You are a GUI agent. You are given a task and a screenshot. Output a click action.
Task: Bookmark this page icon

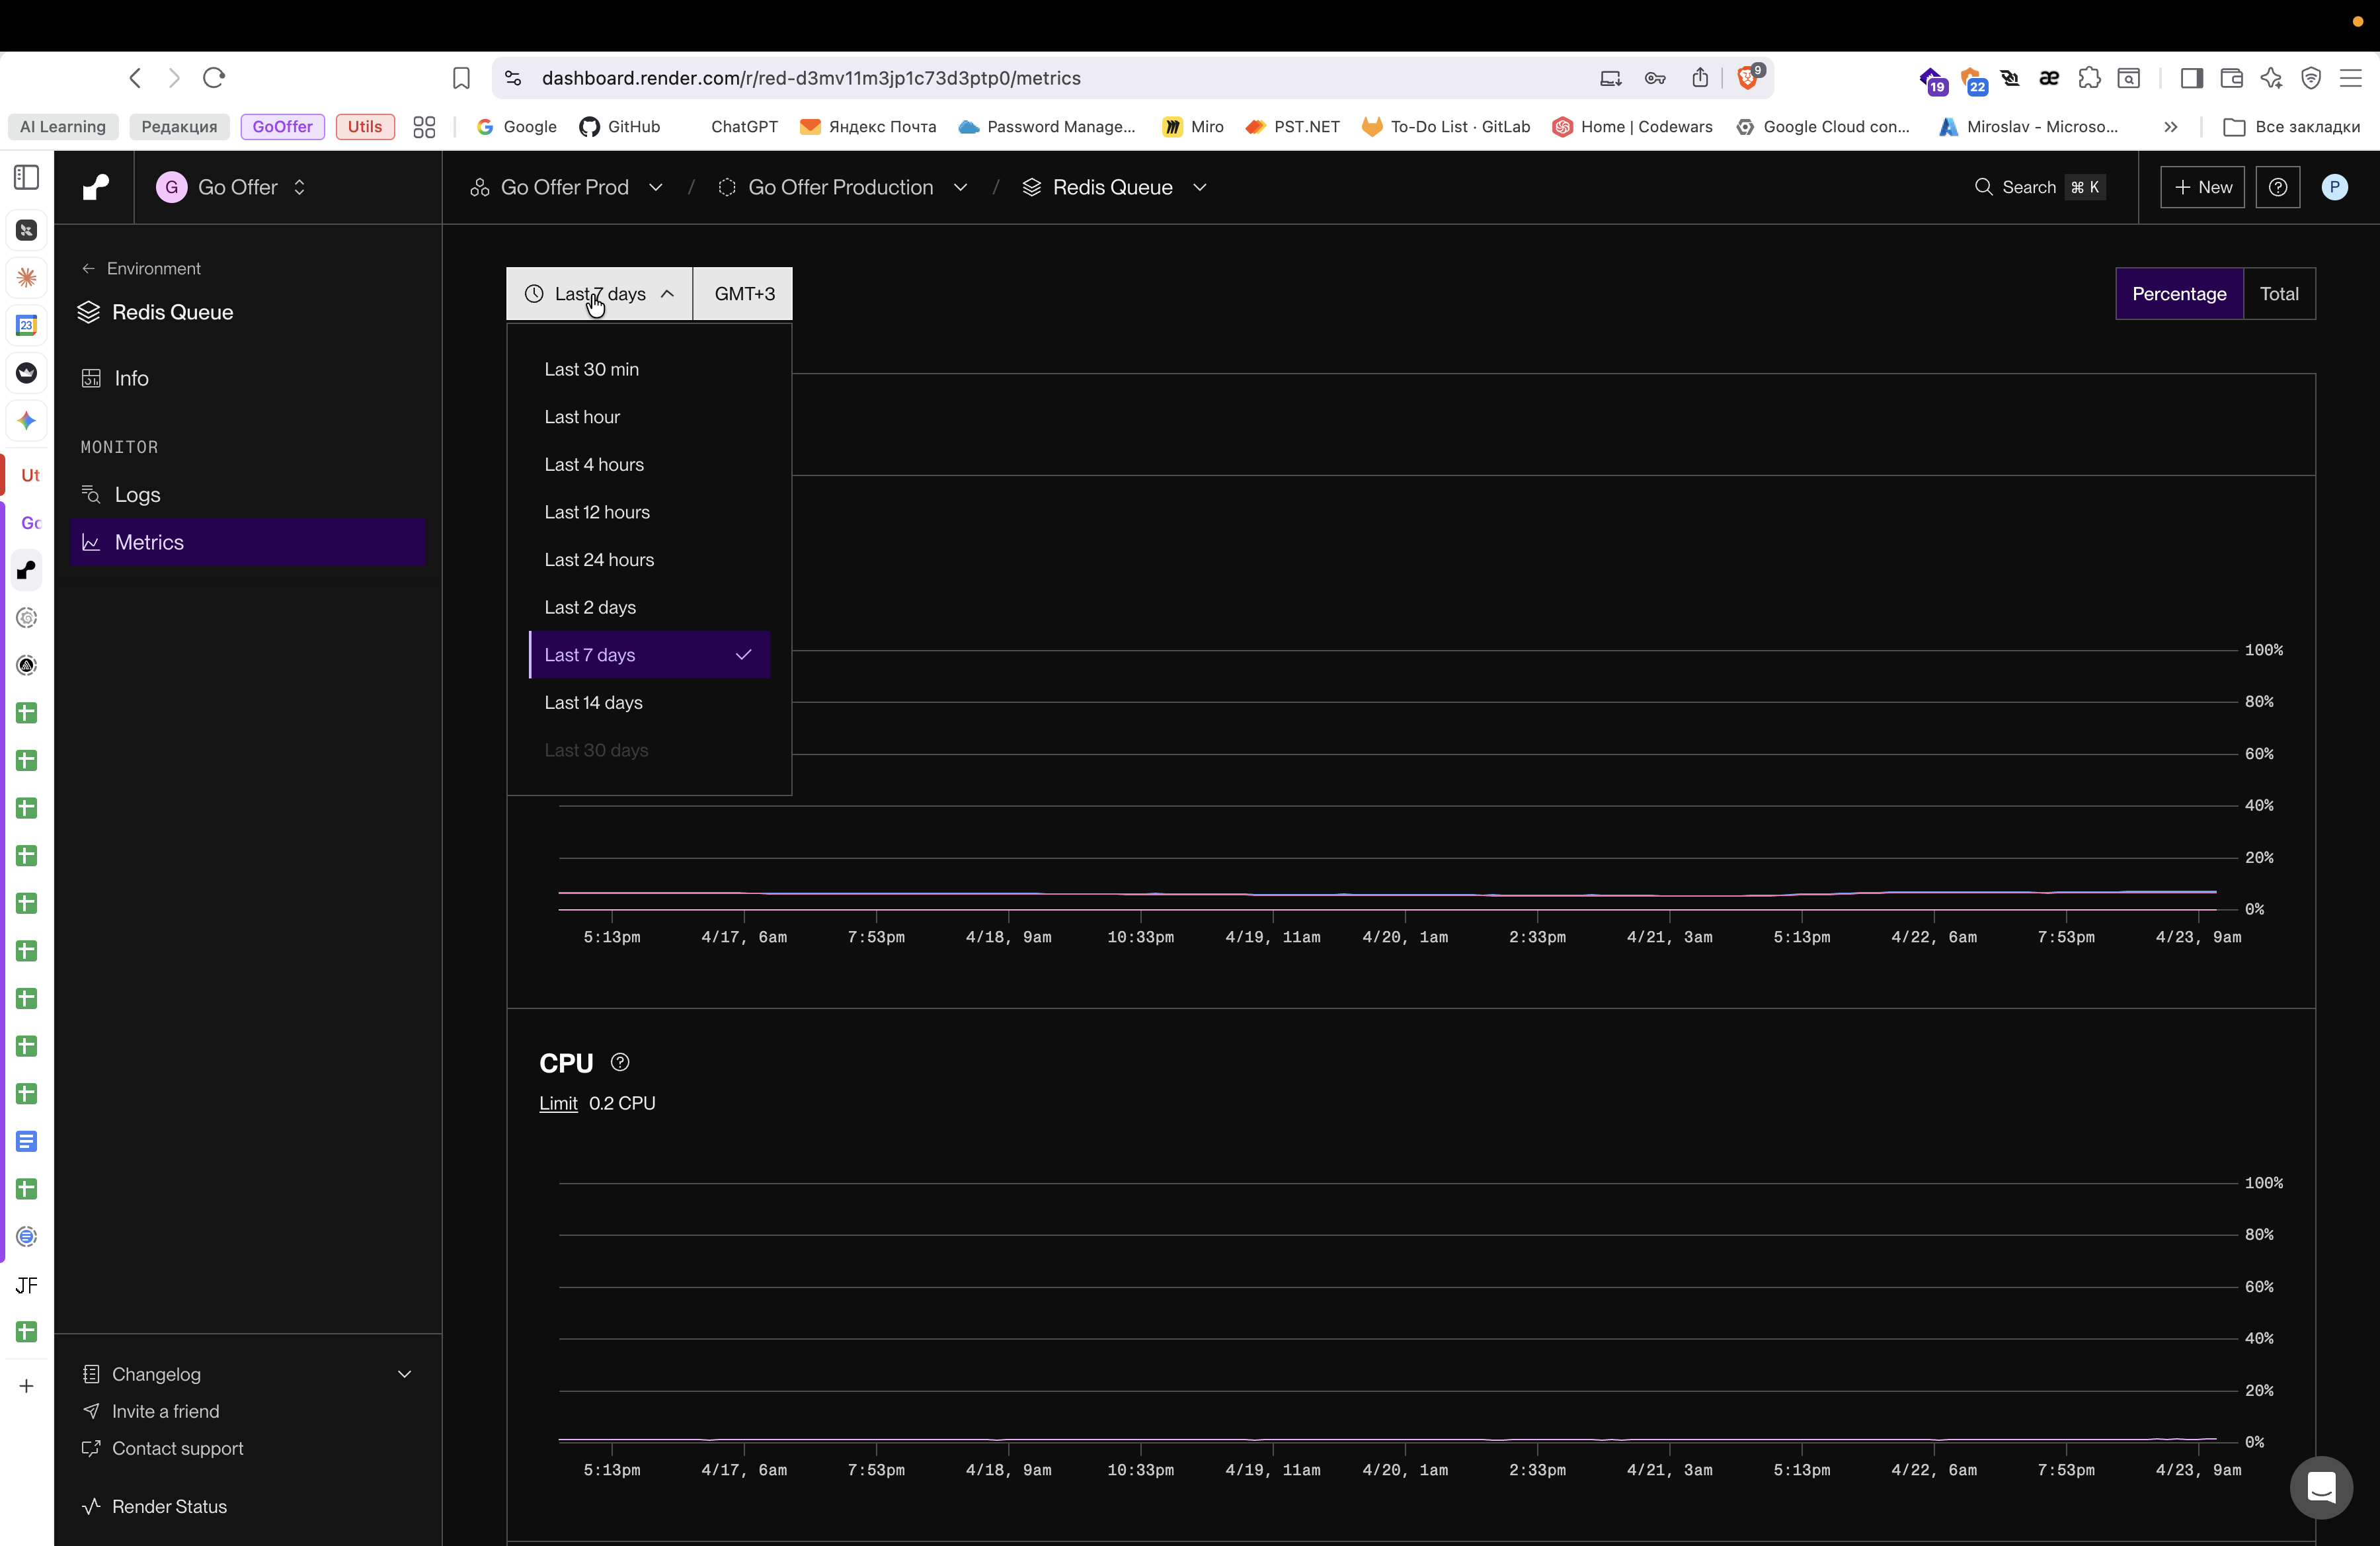click(x=461, y=78)
